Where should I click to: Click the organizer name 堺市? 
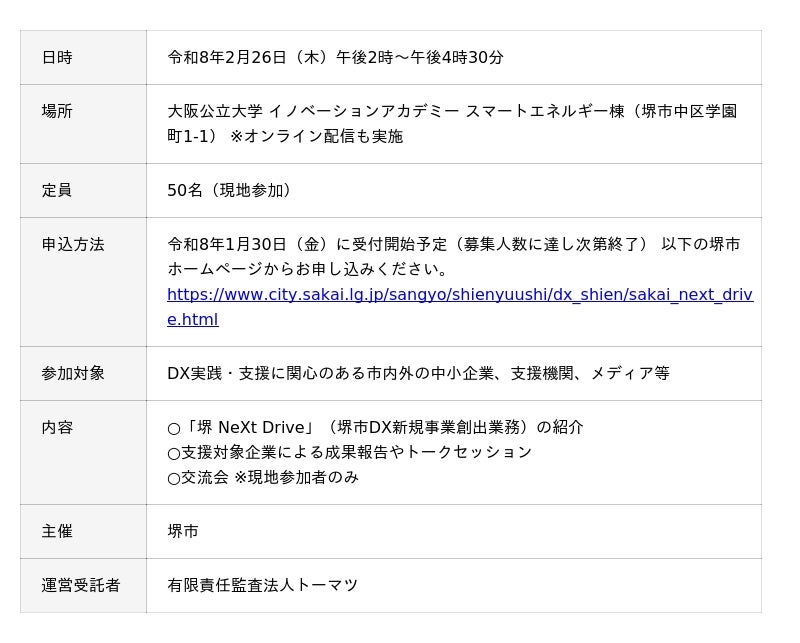tap(183, 531)
